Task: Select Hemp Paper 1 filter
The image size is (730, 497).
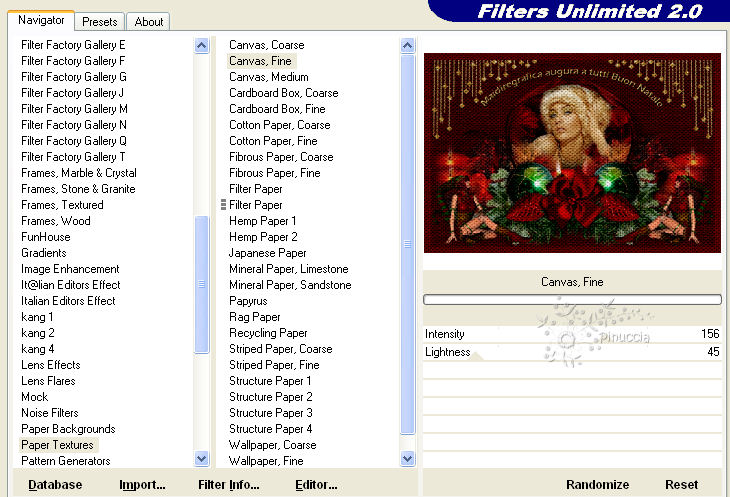Action: 262,221
